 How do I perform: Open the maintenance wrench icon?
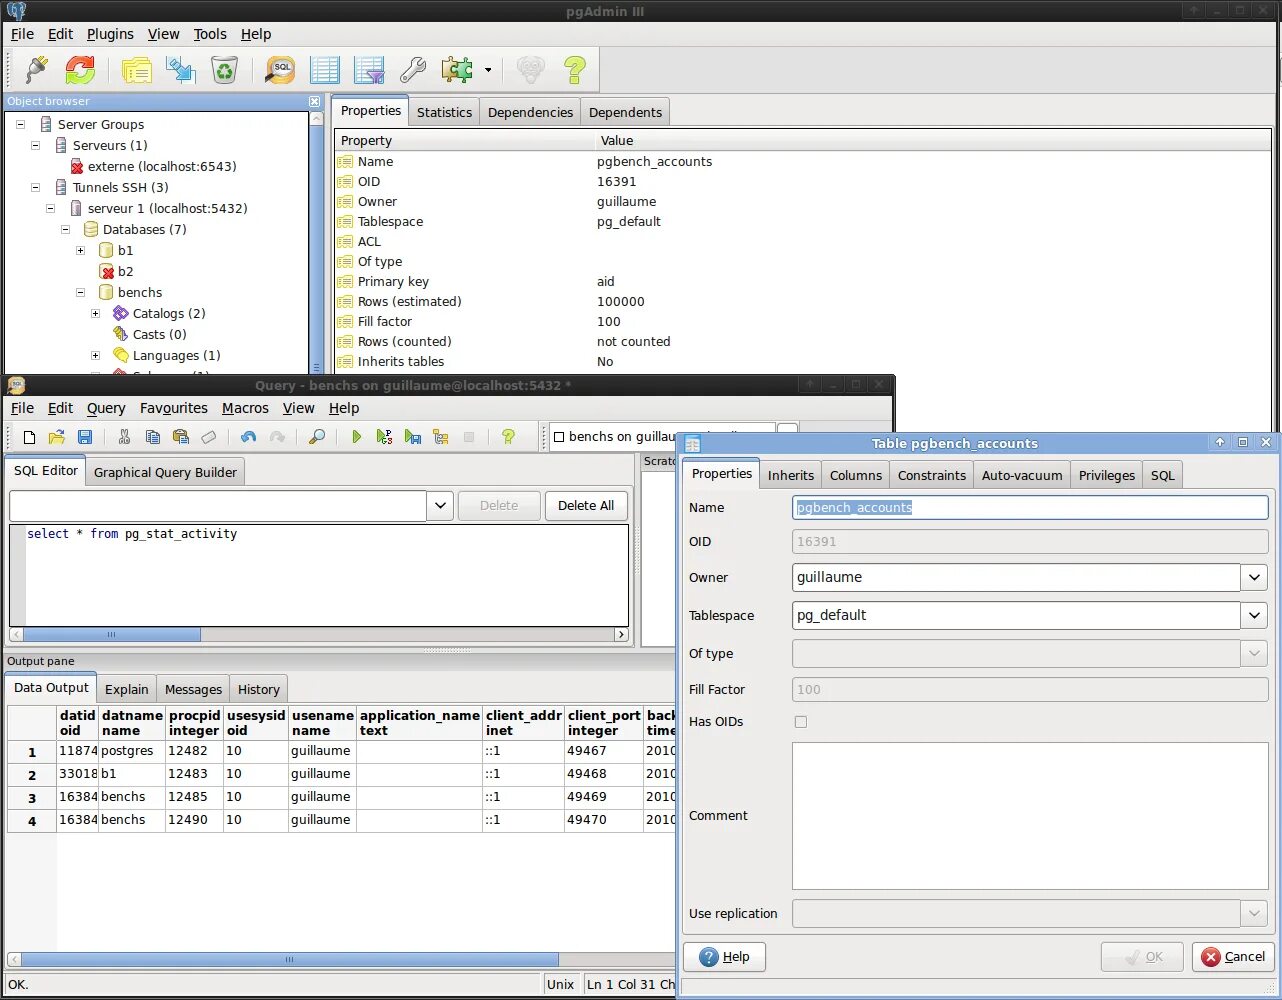coord(413,70)
